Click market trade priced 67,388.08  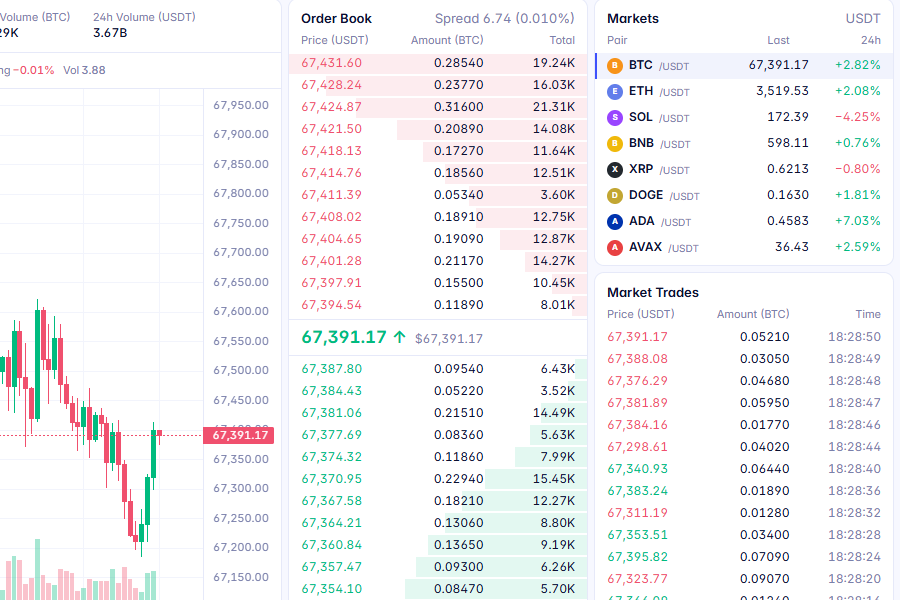click(744, 359)
